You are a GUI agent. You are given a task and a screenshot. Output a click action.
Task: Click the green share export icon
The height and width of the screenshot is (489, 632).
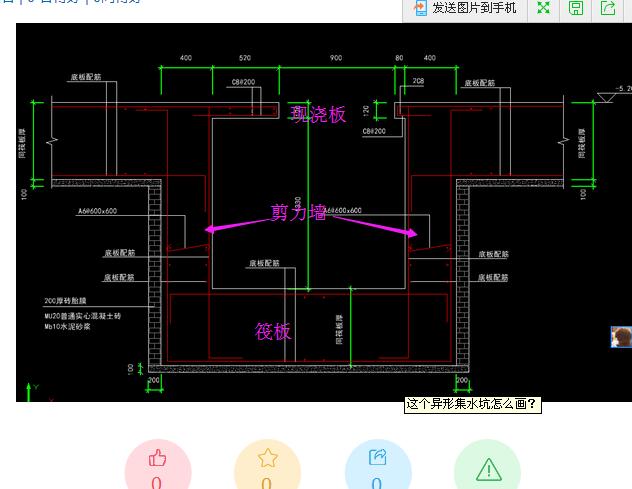[x=608, y=8]
